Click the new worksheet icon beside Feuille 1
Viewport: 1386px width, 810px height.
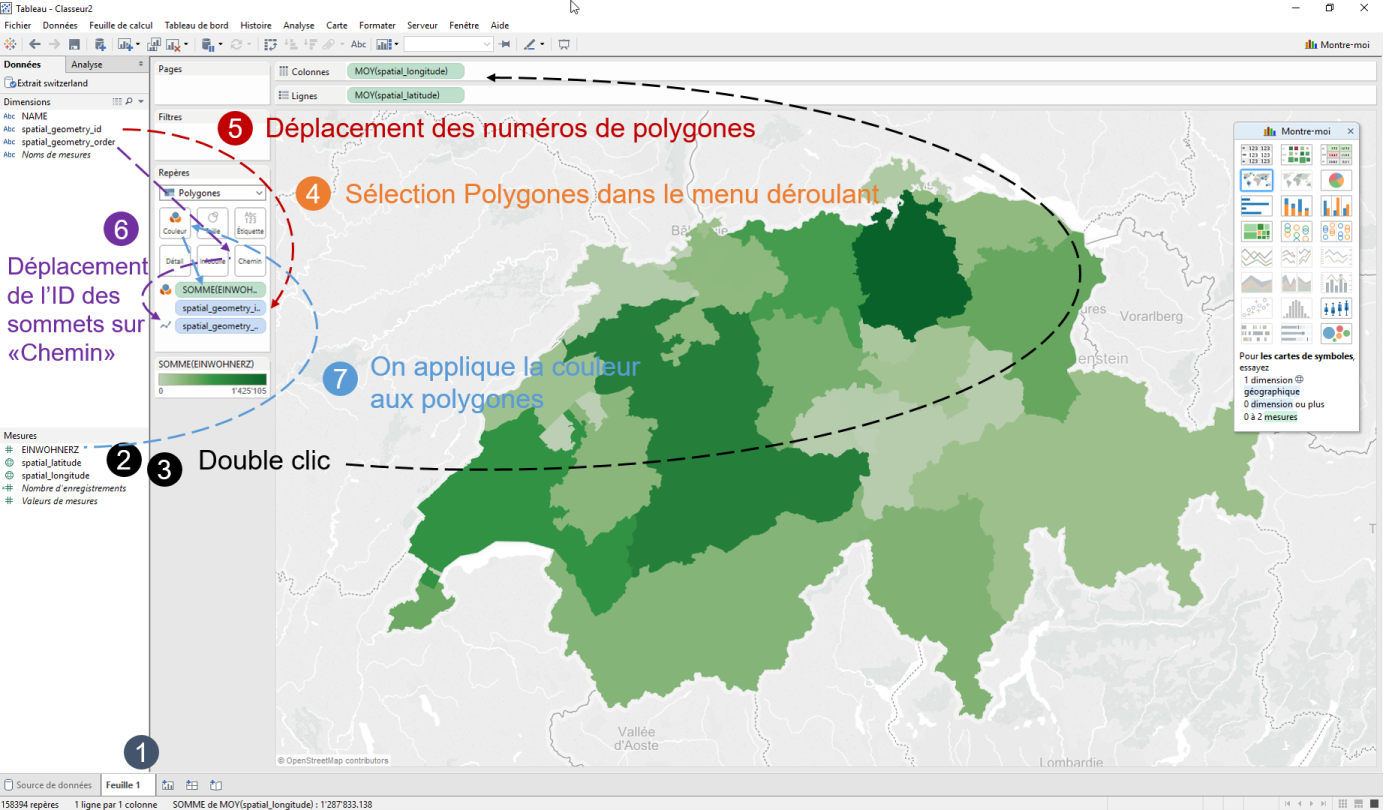168,785
